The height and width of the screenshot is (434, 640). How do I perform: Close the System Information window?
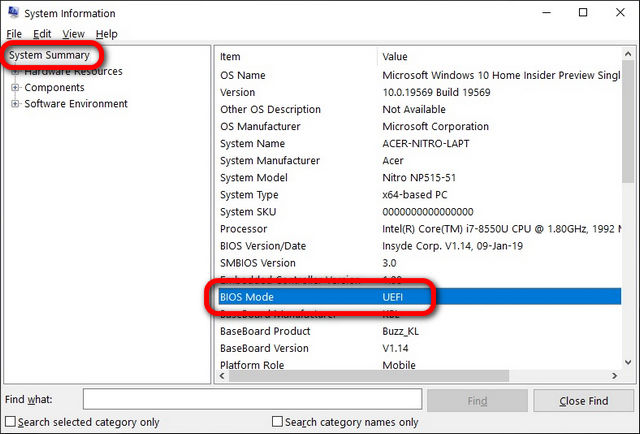(x=620, y=13)
